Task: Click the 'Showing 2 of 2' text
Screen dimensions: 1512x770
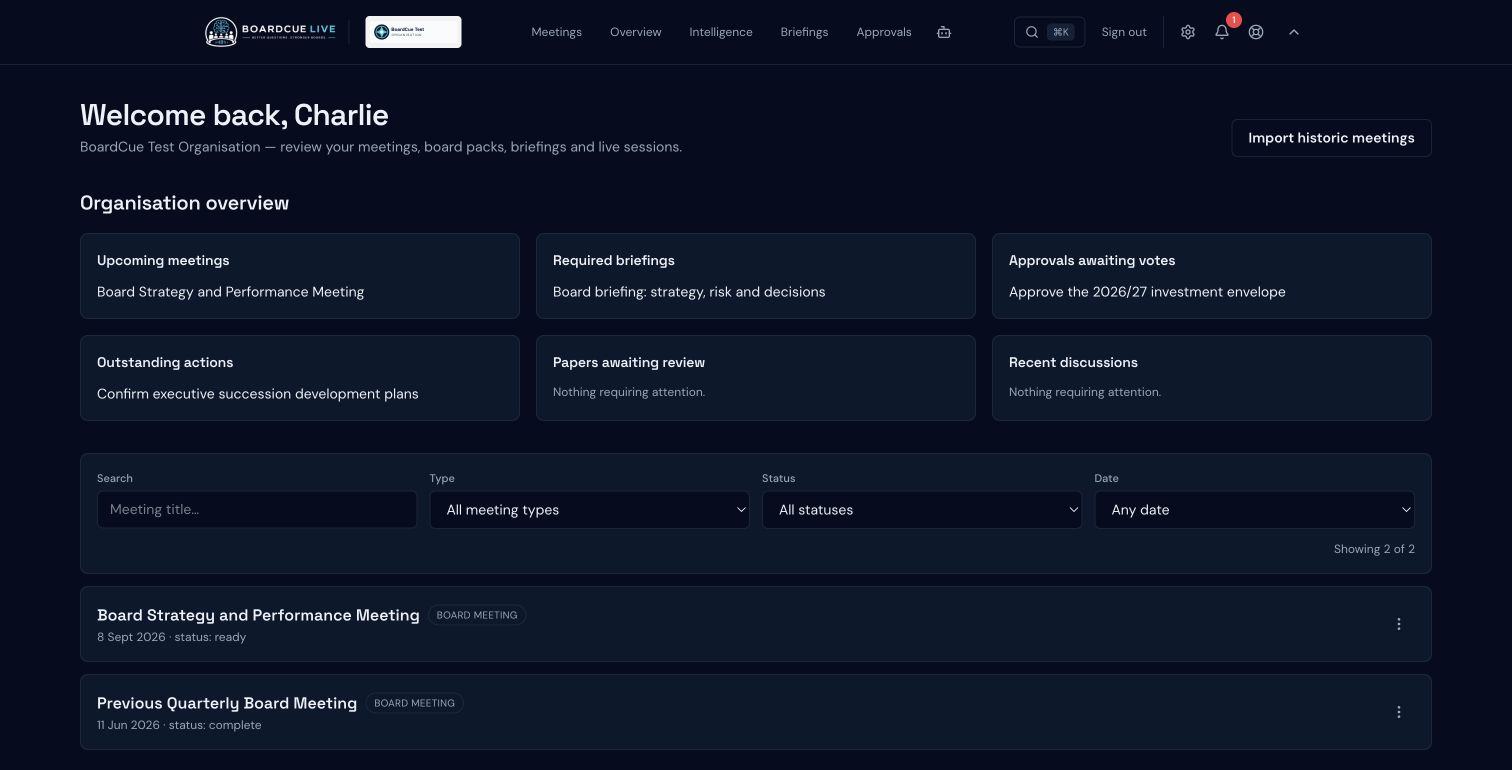Action: coord(1374,549)
